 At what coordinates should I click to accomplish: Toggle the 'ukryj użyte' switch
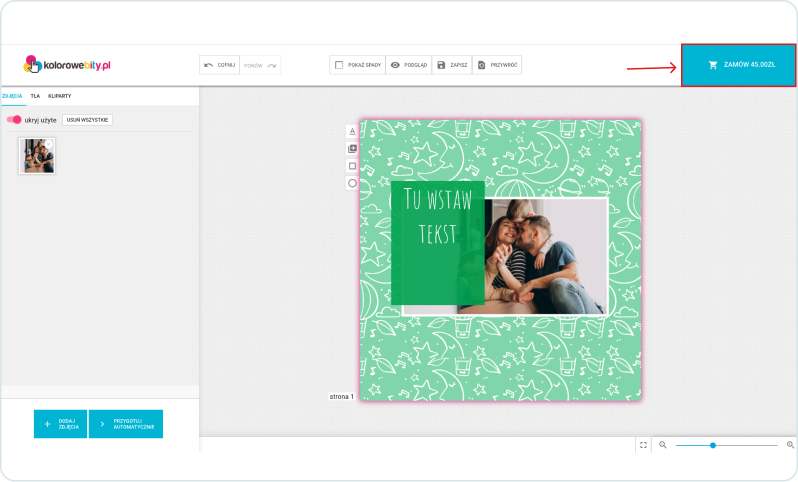pyautogui.click(x=14, y=120)
